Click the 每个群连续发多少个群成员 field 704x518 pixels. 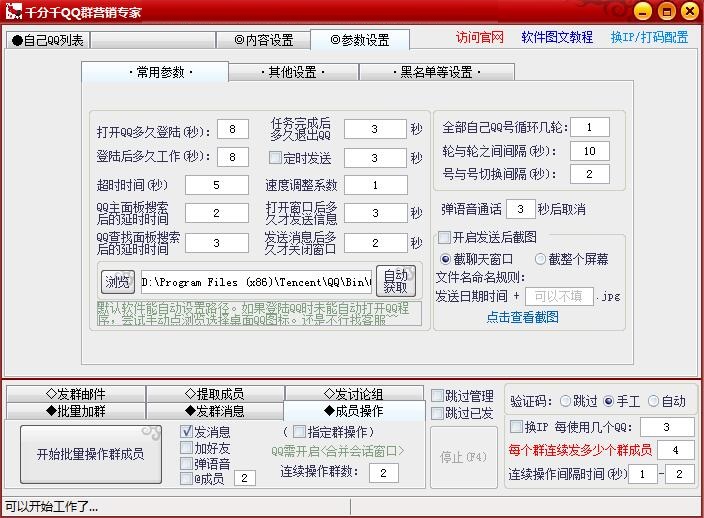coord(675,450)
